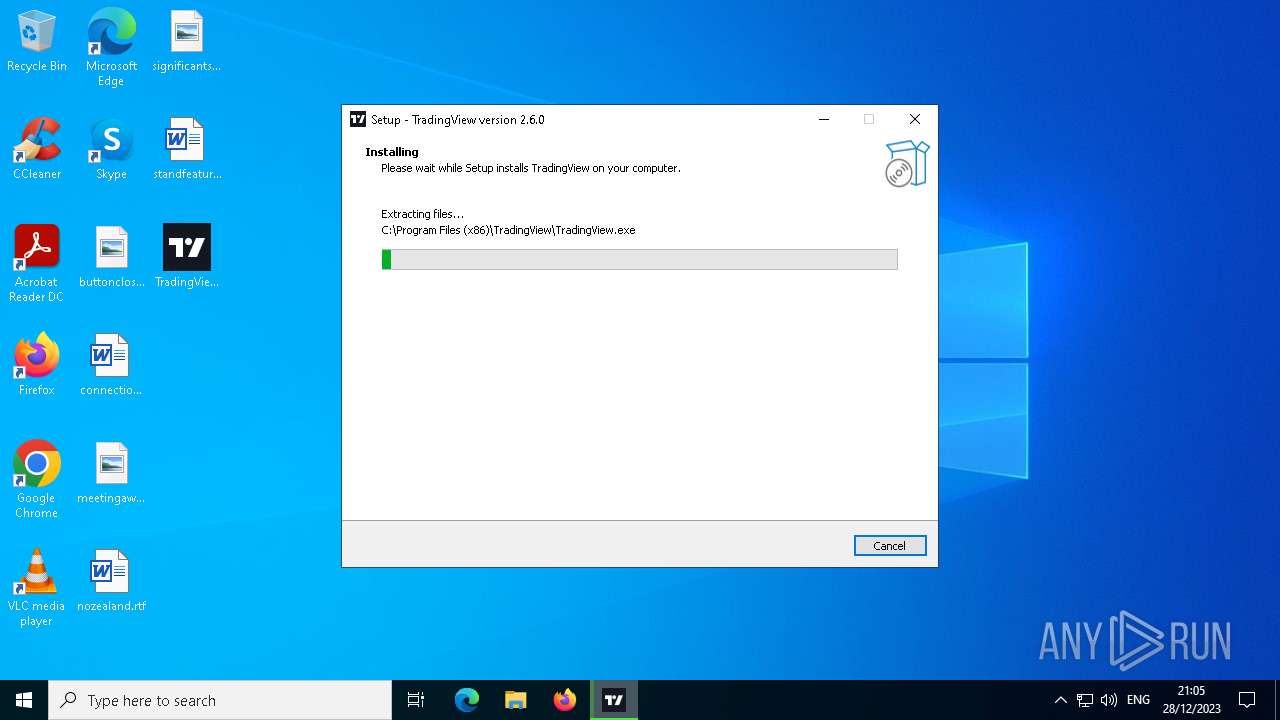The height and width of the screenshot is (720, 1280).
Task: Select the buttonclos image file
Action: [111, 258]
